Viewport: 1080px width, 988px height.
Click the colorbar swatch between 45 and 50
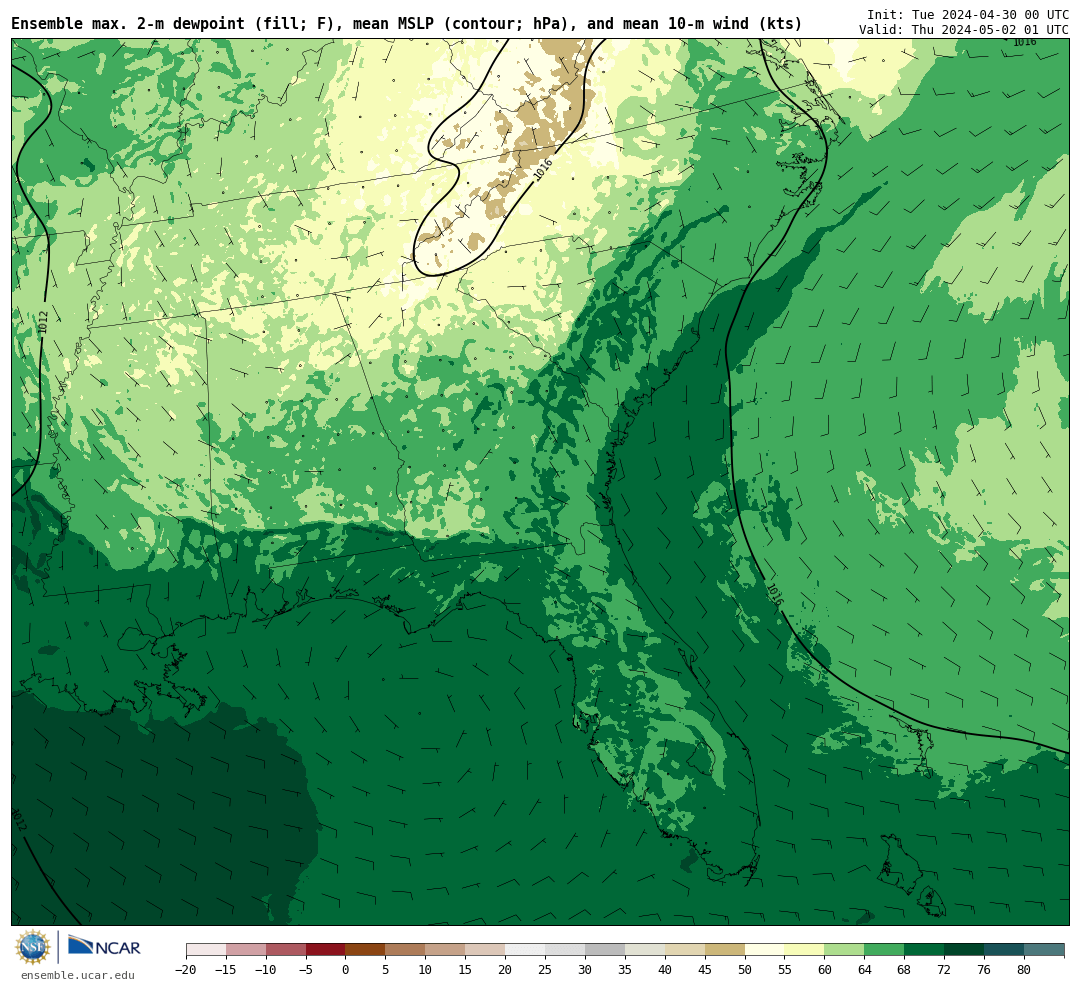(725, 950)
